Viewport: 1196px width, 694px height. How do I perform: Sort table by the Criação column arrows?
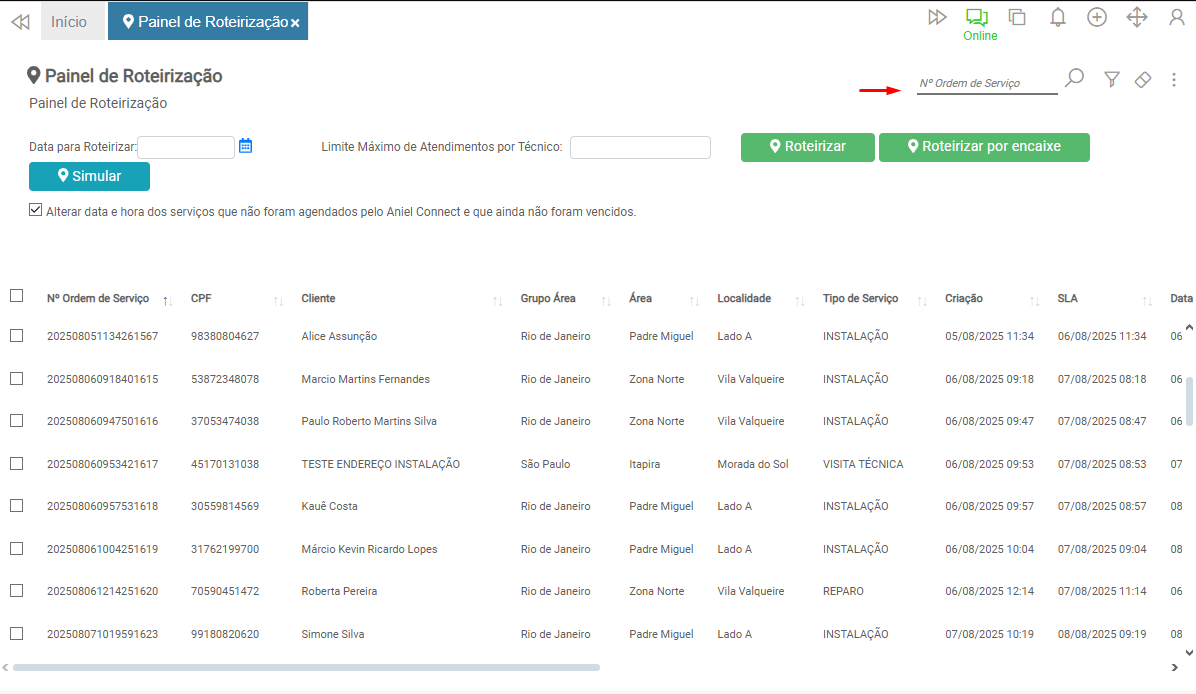tap(1035, 300)
